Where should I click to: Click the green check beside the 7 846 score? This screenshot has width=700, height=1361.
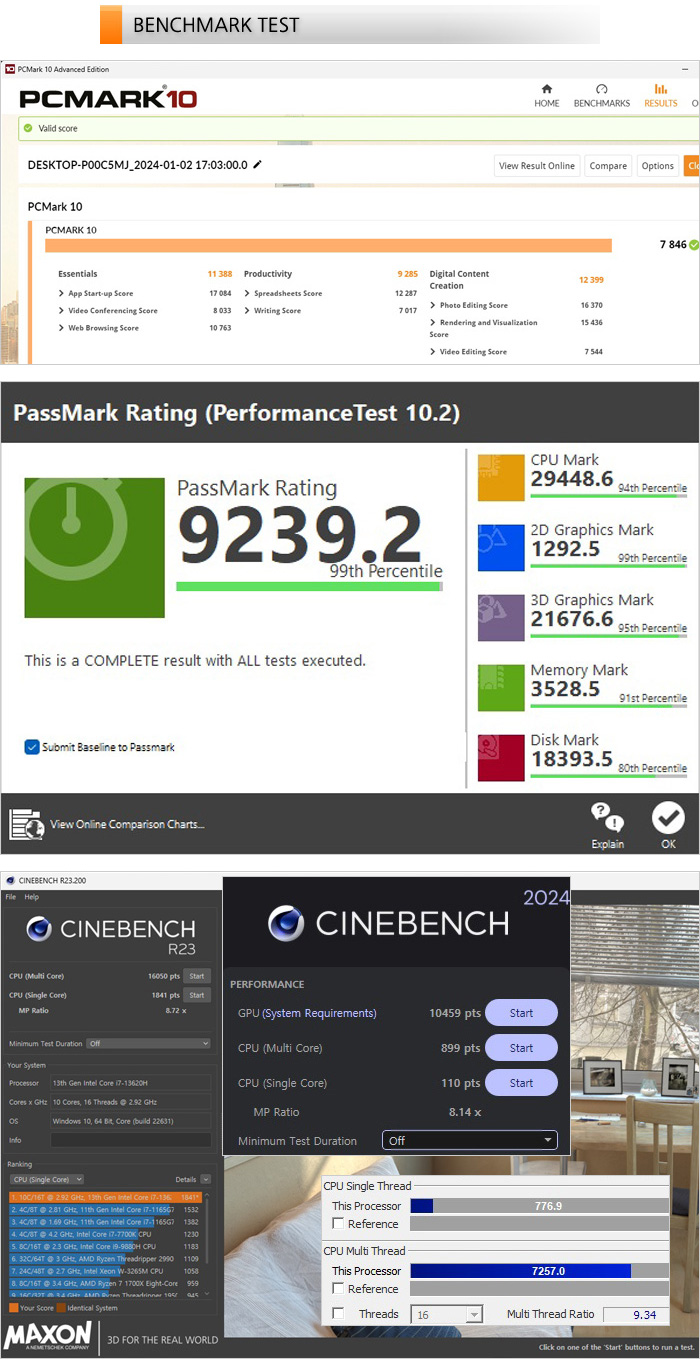click(x=694, y=244)
